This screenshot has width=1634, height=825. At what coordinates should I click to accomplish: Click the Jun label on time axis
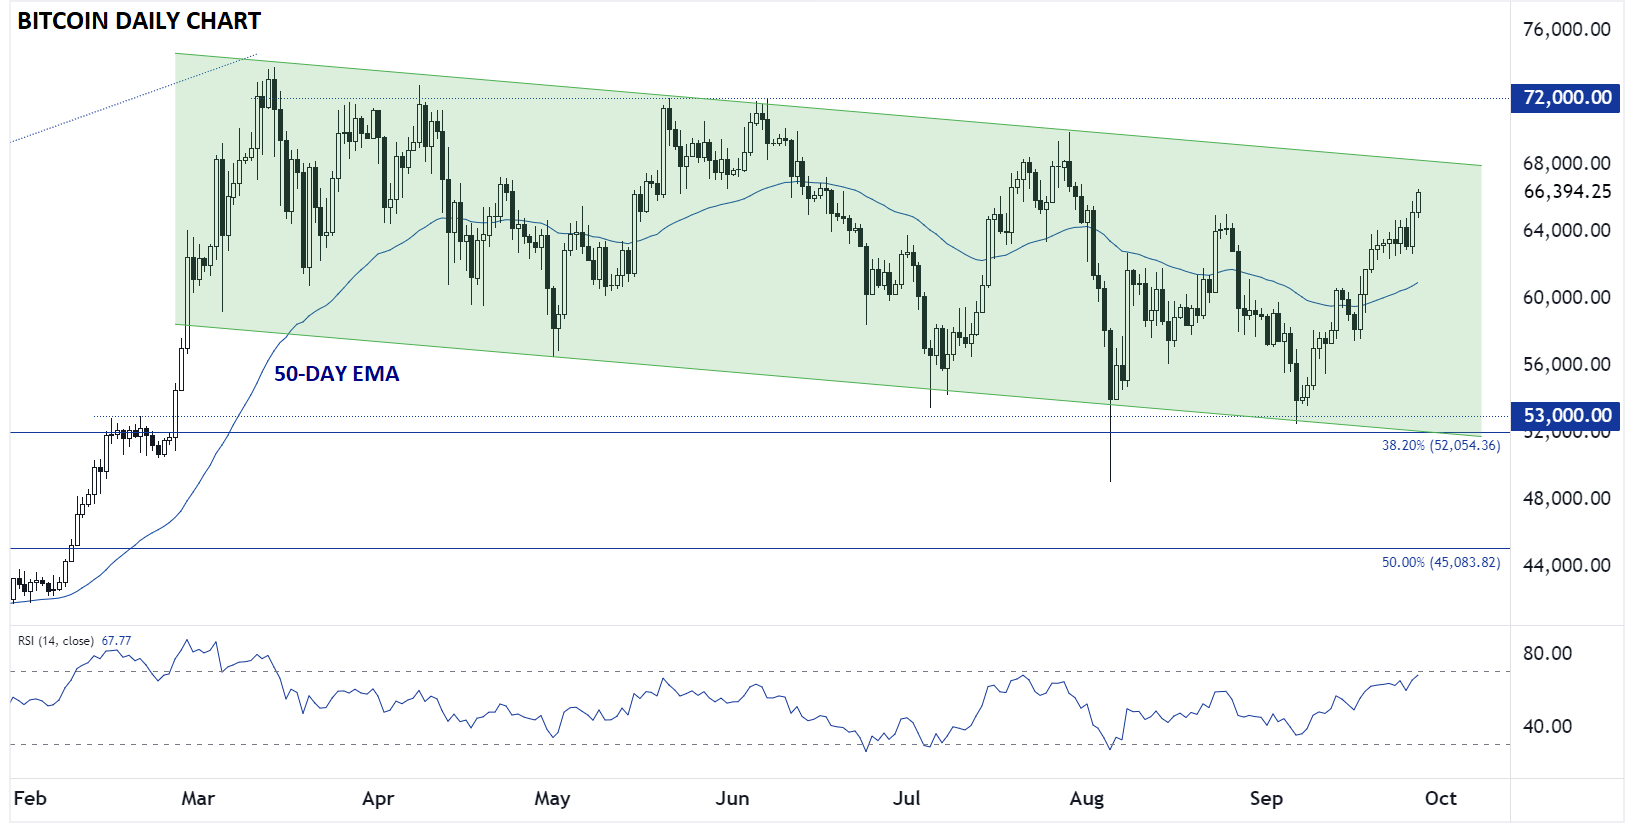point(732,798)
